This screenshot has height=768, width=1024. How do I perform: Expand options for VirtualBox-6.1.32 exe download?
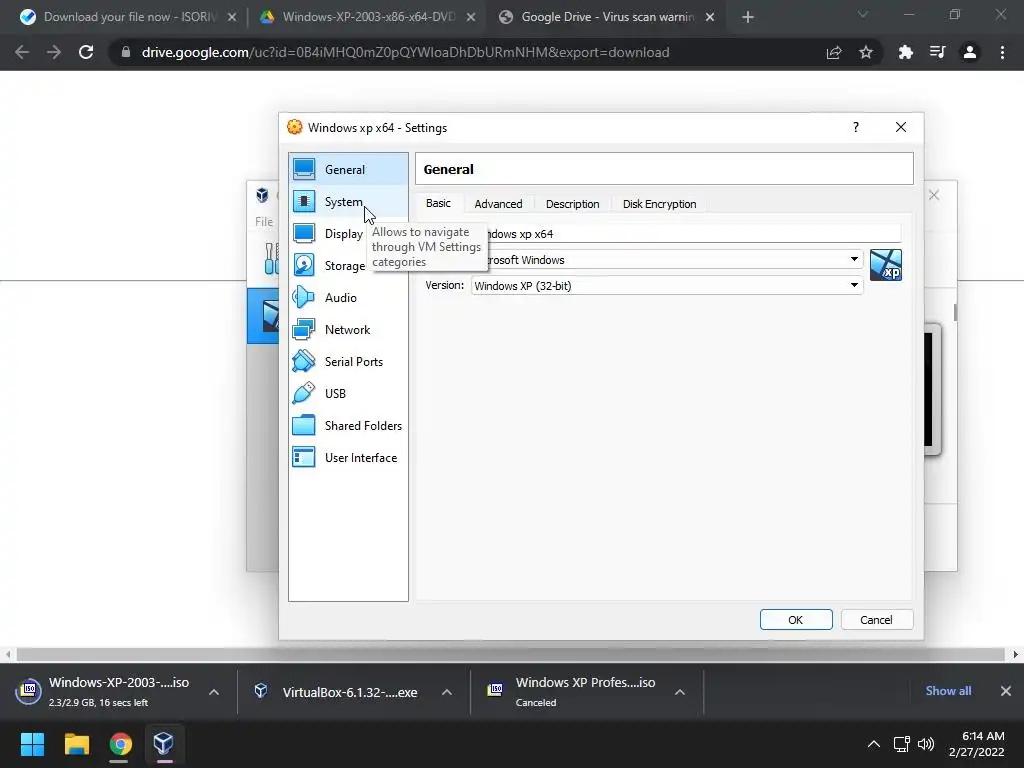447,692
